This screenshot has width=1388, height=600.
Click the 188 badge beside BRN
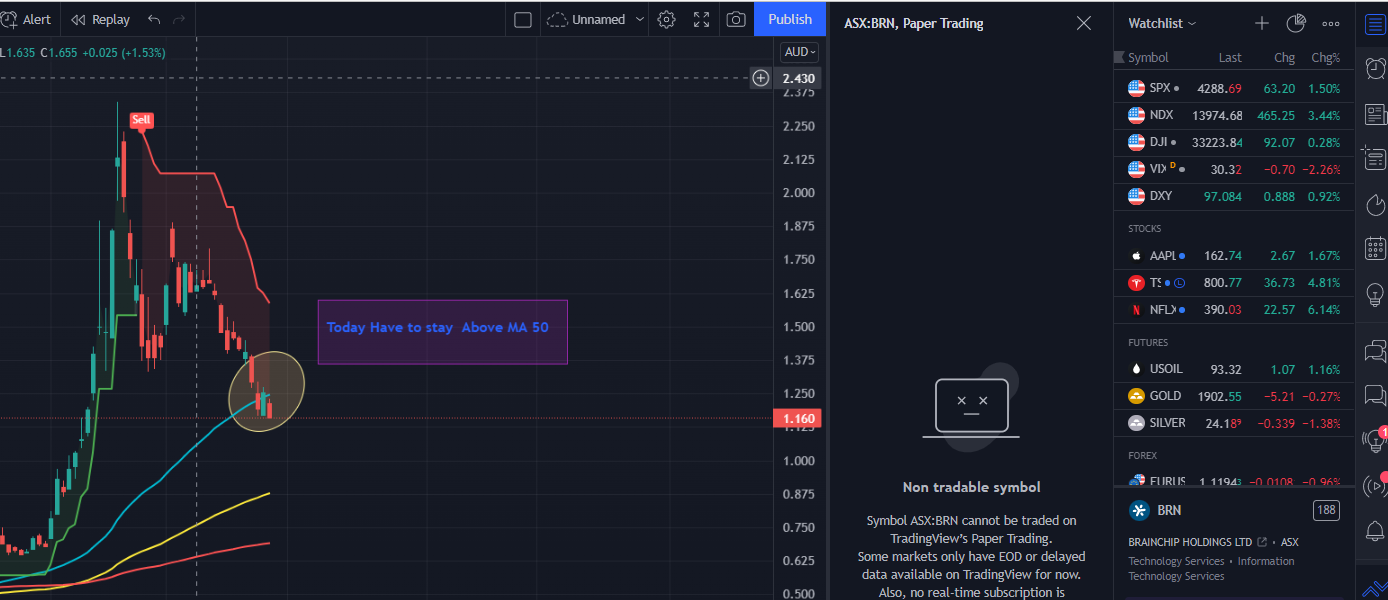[x=1327, y=510]
